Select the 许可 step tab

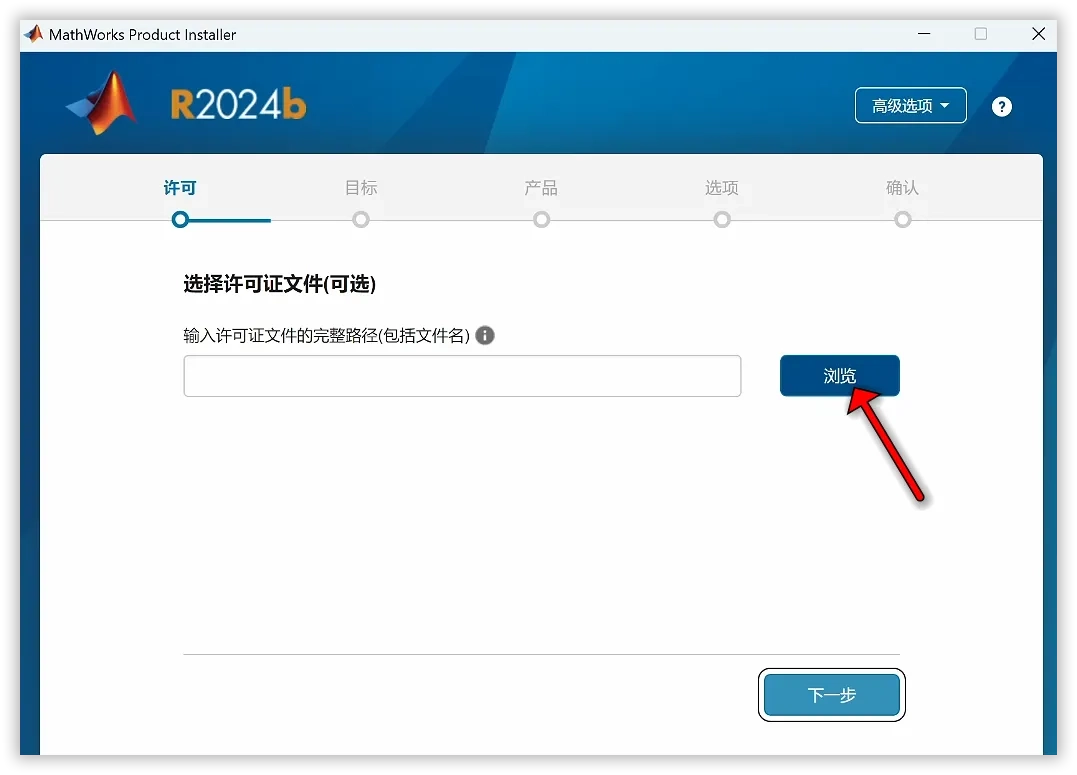180,188
